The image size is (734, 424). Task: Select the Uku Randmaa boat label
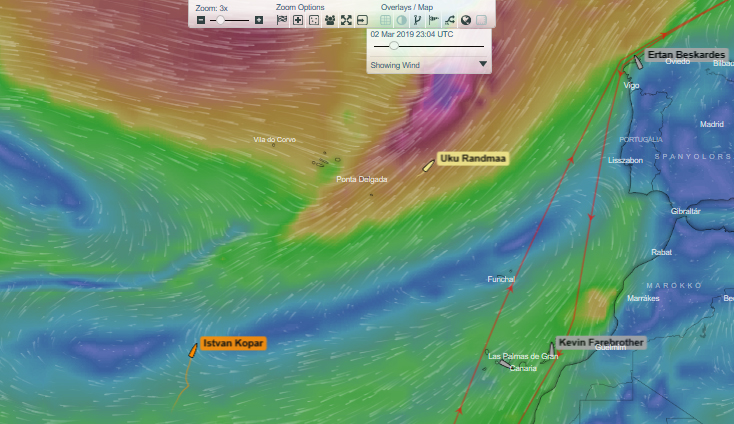[472, 158]
